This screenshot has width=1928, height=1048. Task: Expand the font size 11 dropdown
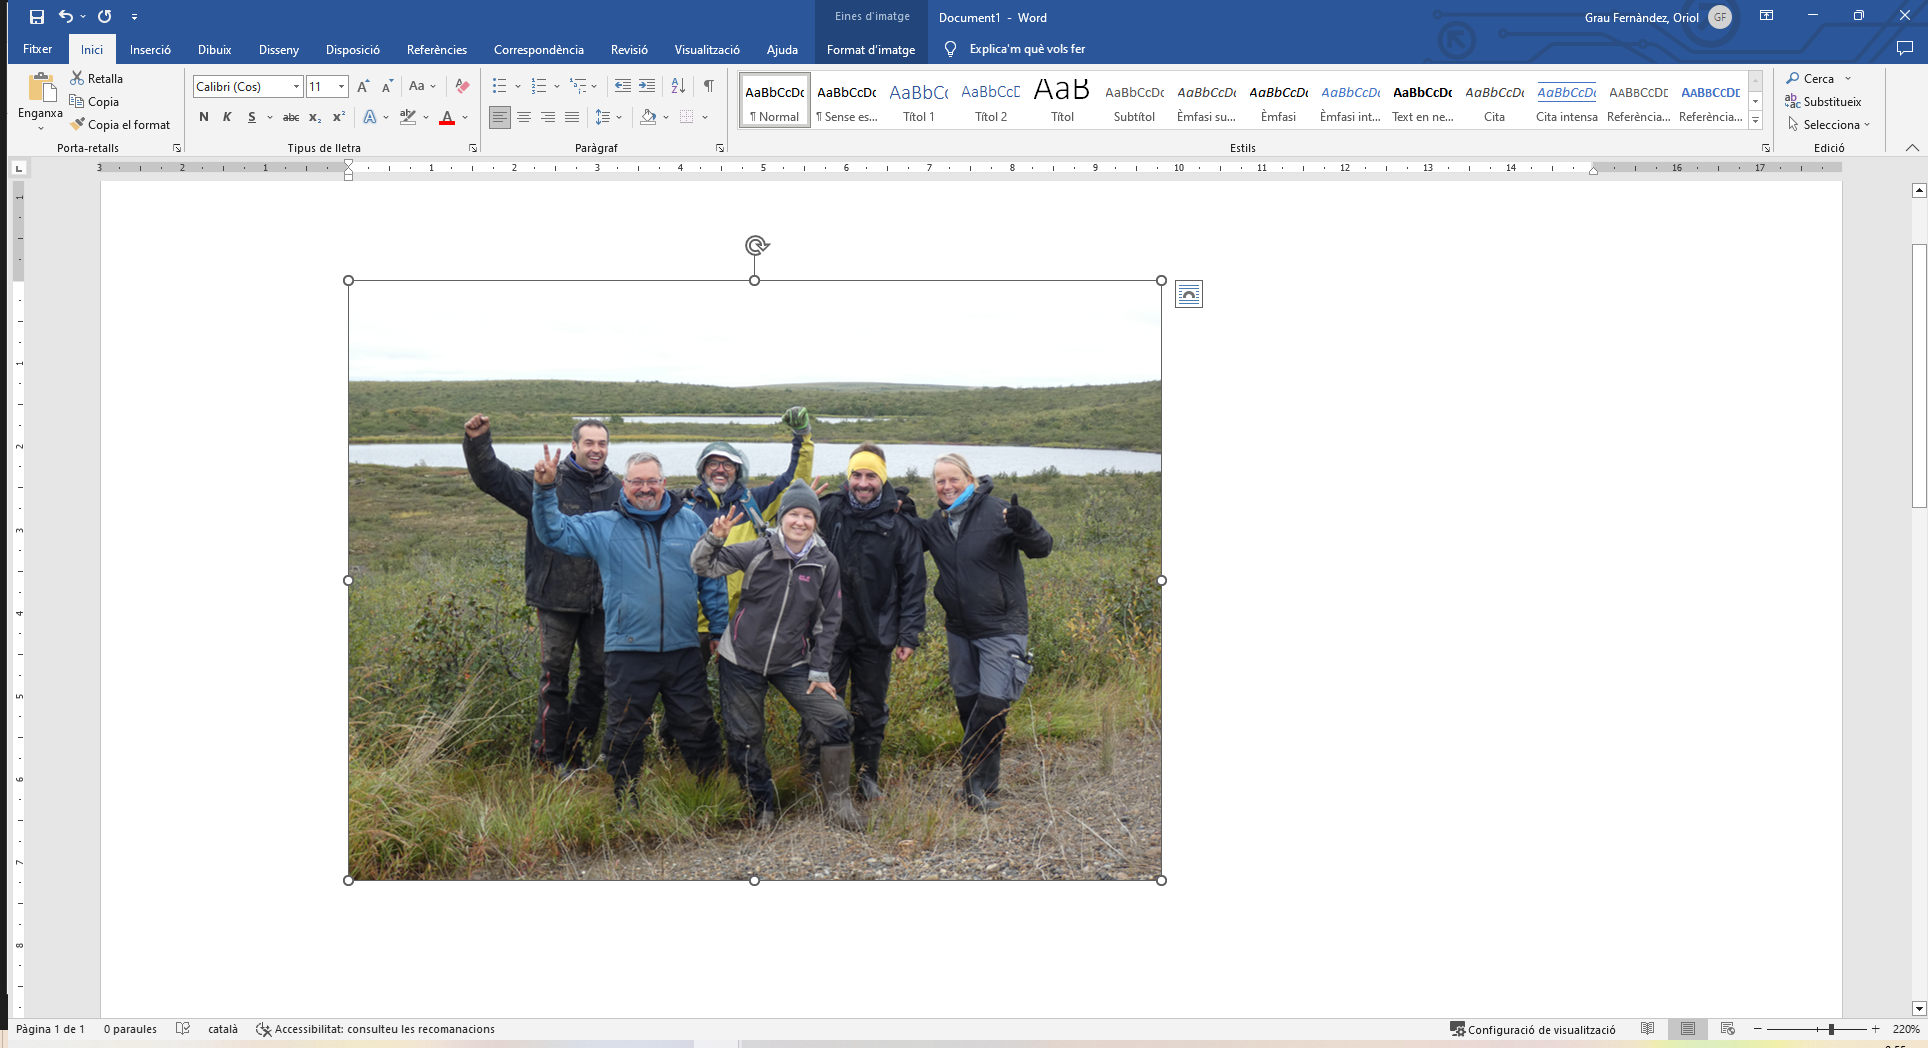pos(341,87)
